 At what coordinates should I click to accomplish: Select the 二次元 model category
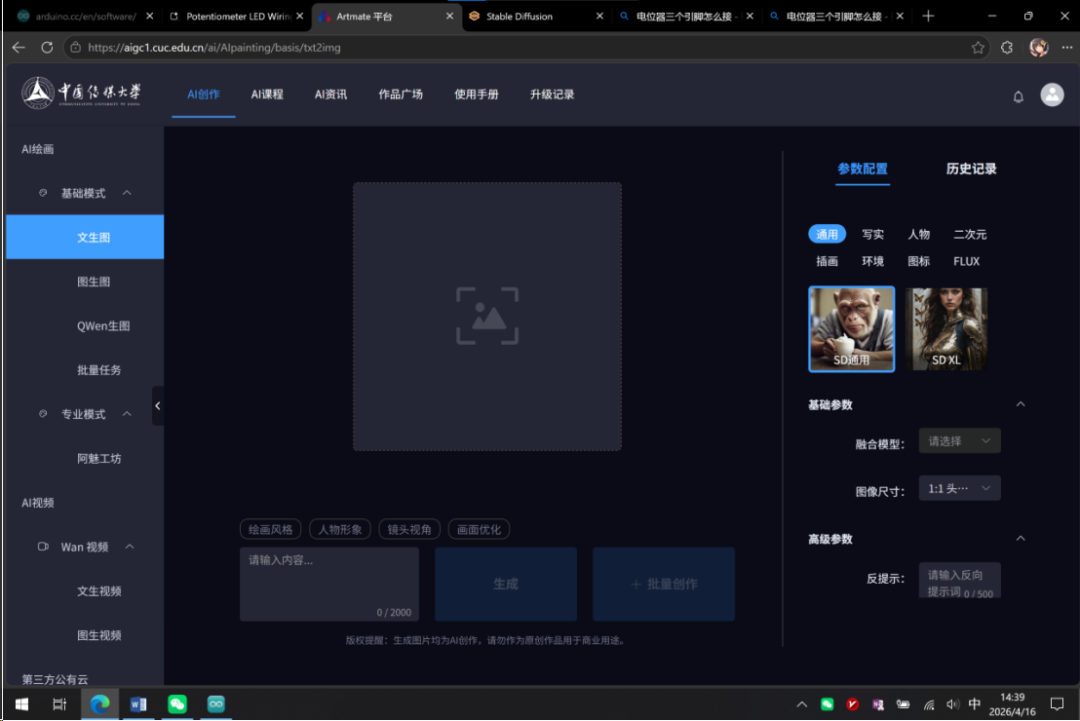coord(970,234)
